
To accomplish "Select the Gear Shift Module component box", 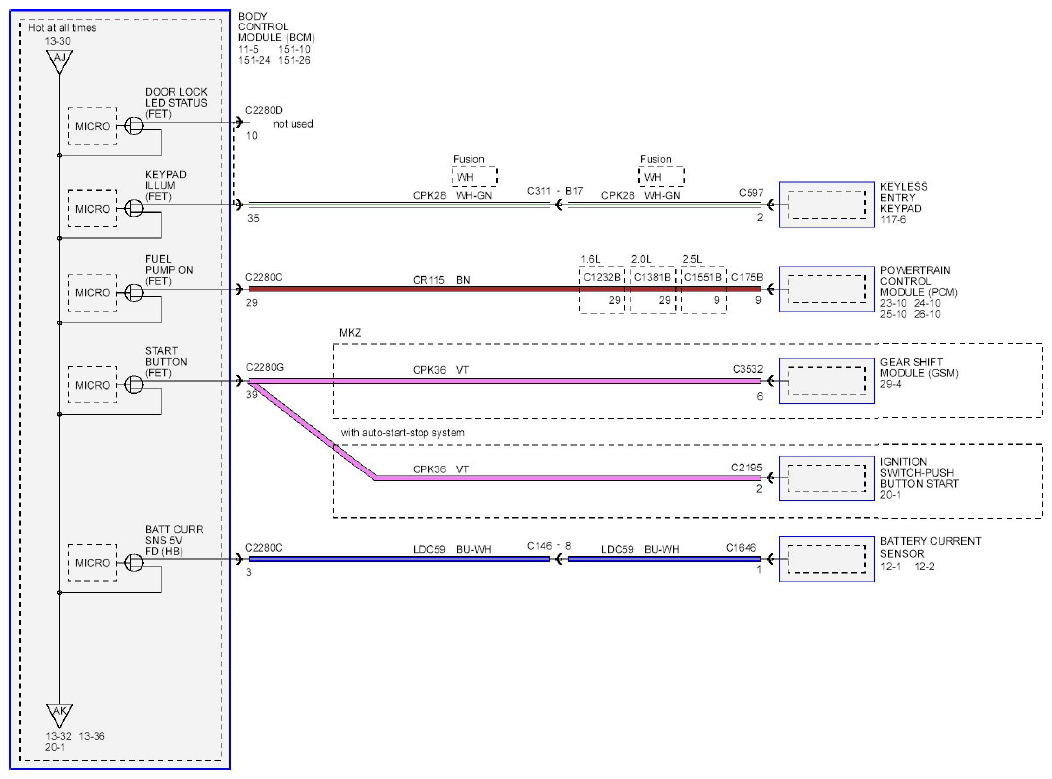I will tap(827, 381).
